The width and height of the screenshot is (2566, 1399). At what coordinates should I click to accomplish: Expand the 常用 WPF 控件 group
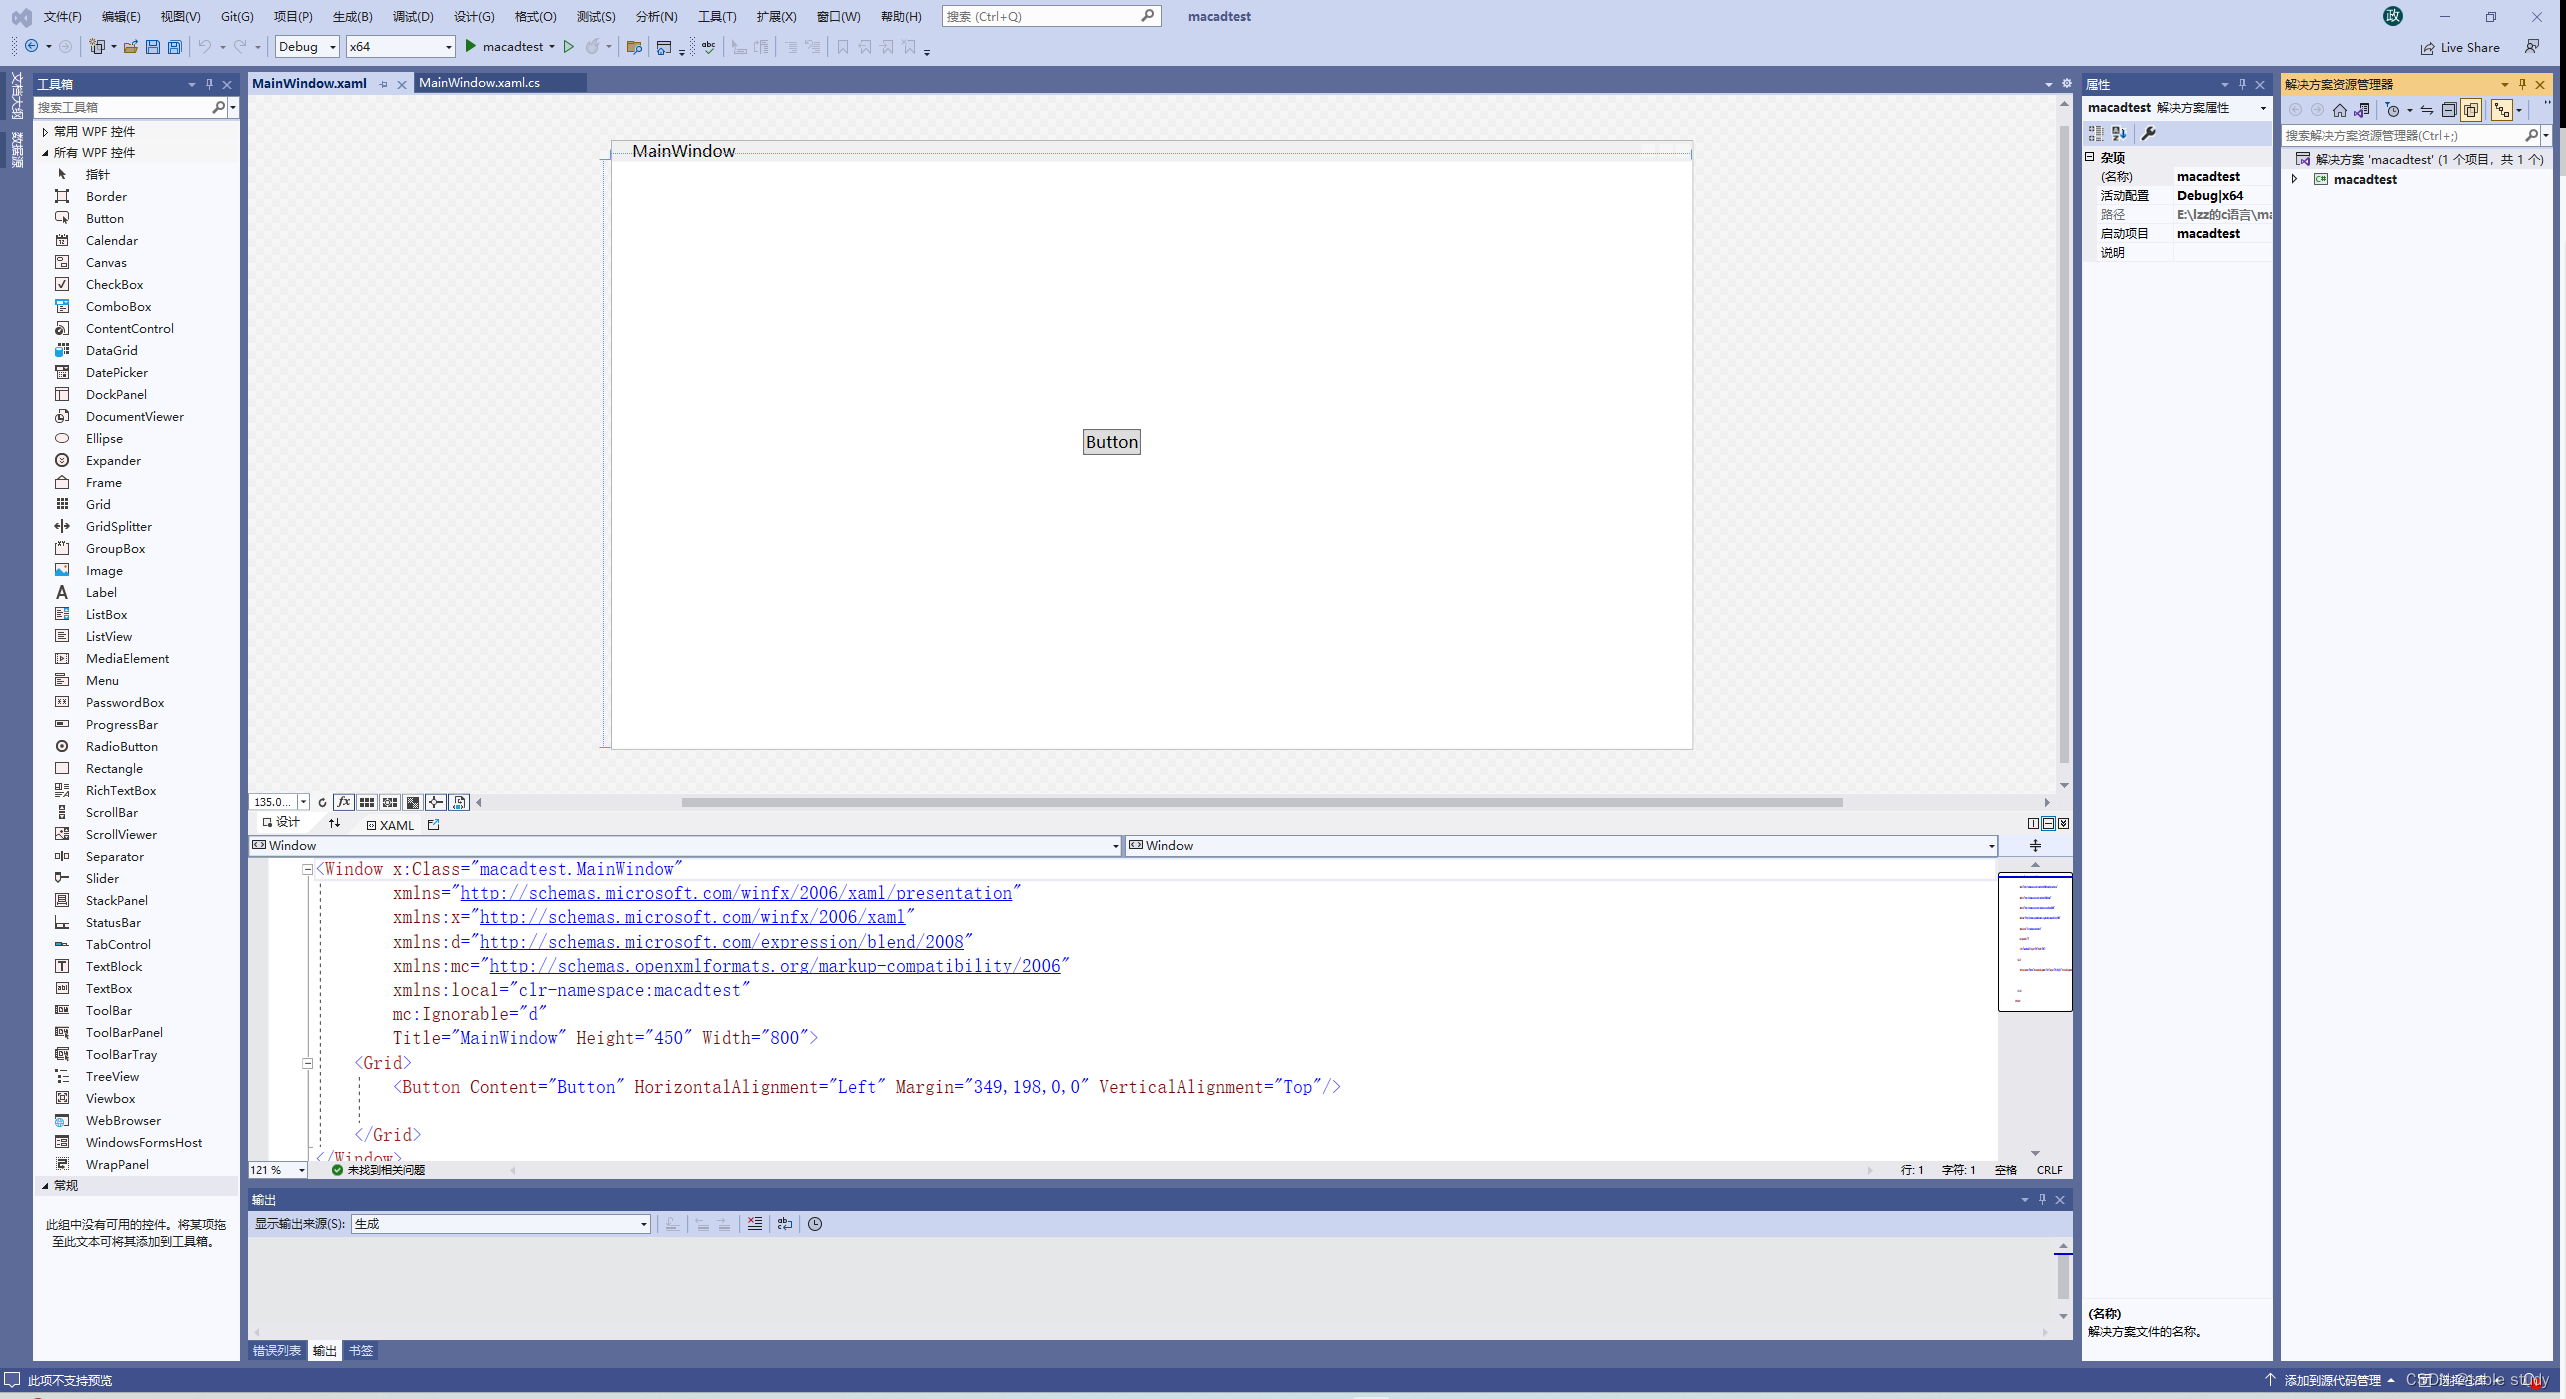pyautogui.click(x=45, y=131)
